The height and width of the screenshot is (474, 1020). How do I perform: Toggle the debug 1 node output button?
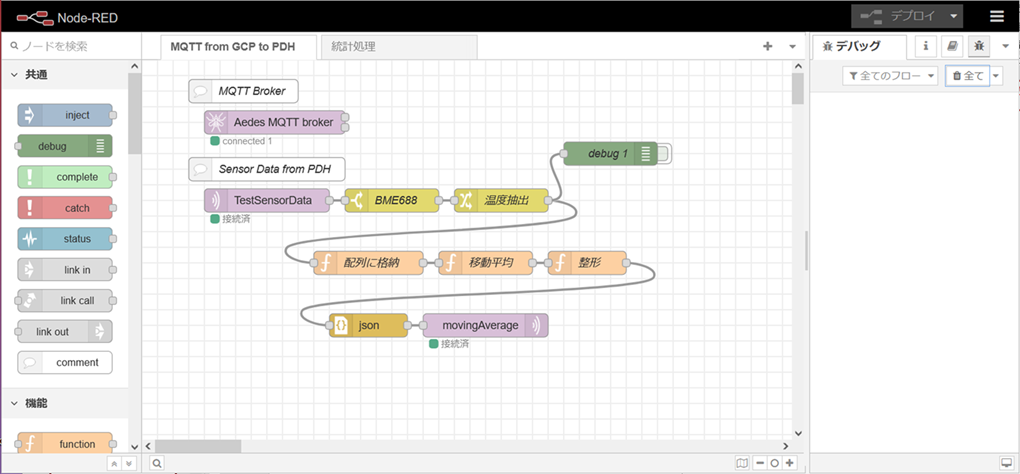tap(666, 153)
